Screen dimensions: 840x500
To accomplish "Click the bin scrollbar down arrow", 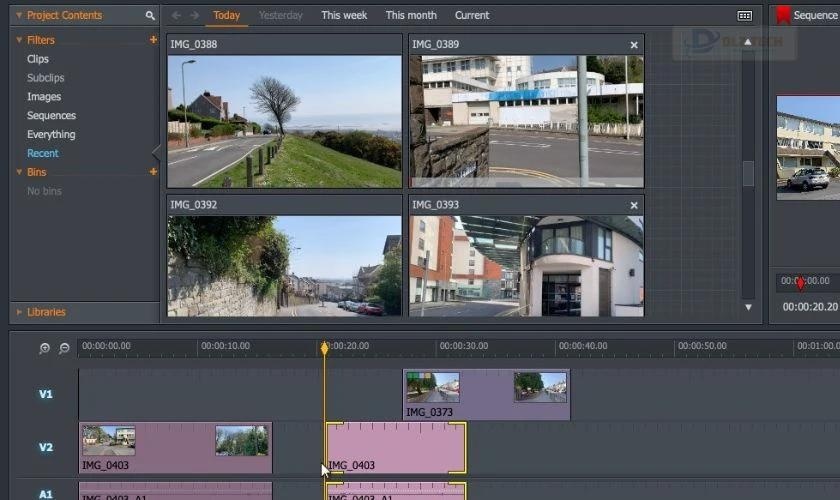I will [x=748, y=308].
